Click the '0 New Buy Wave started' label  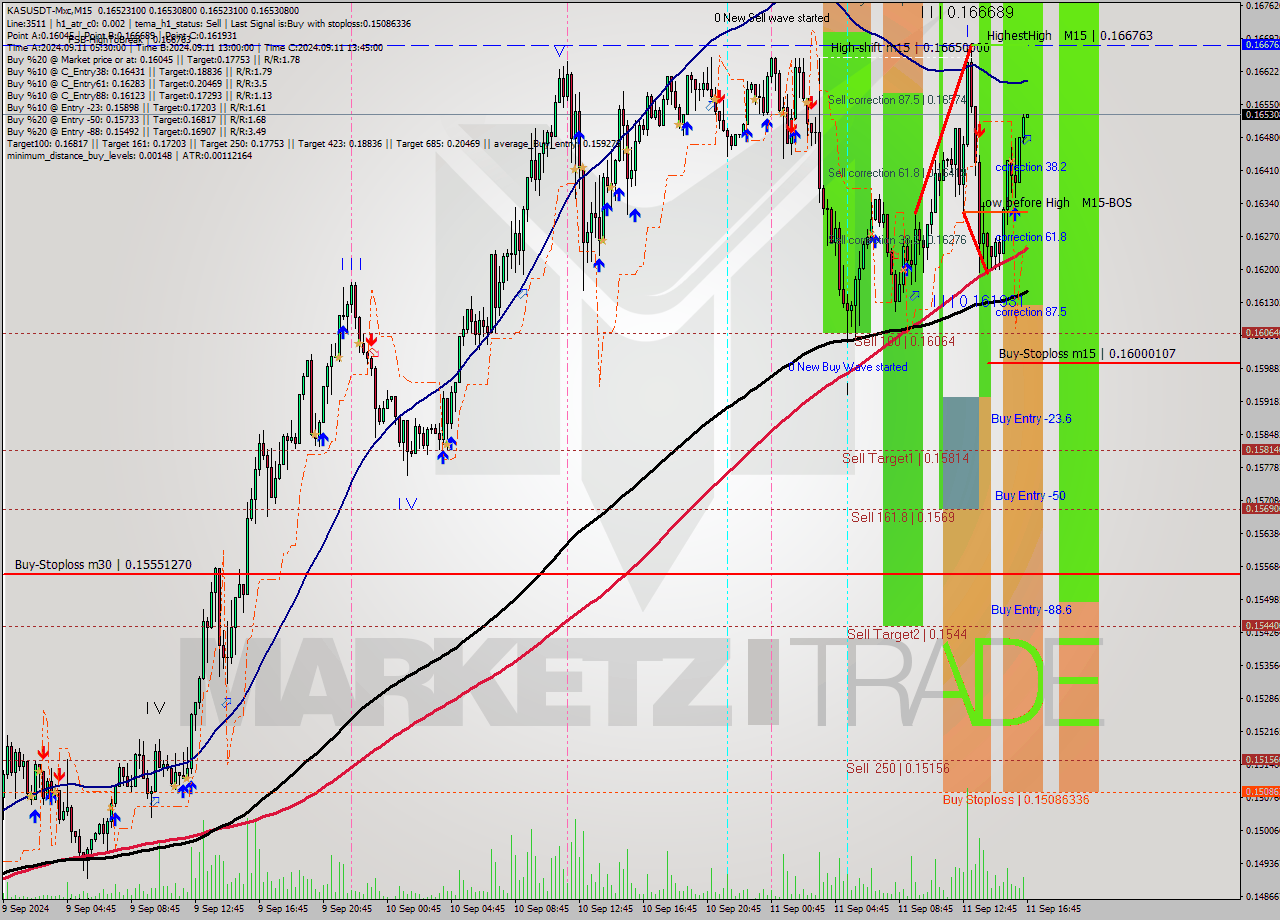tap(848, 367)
